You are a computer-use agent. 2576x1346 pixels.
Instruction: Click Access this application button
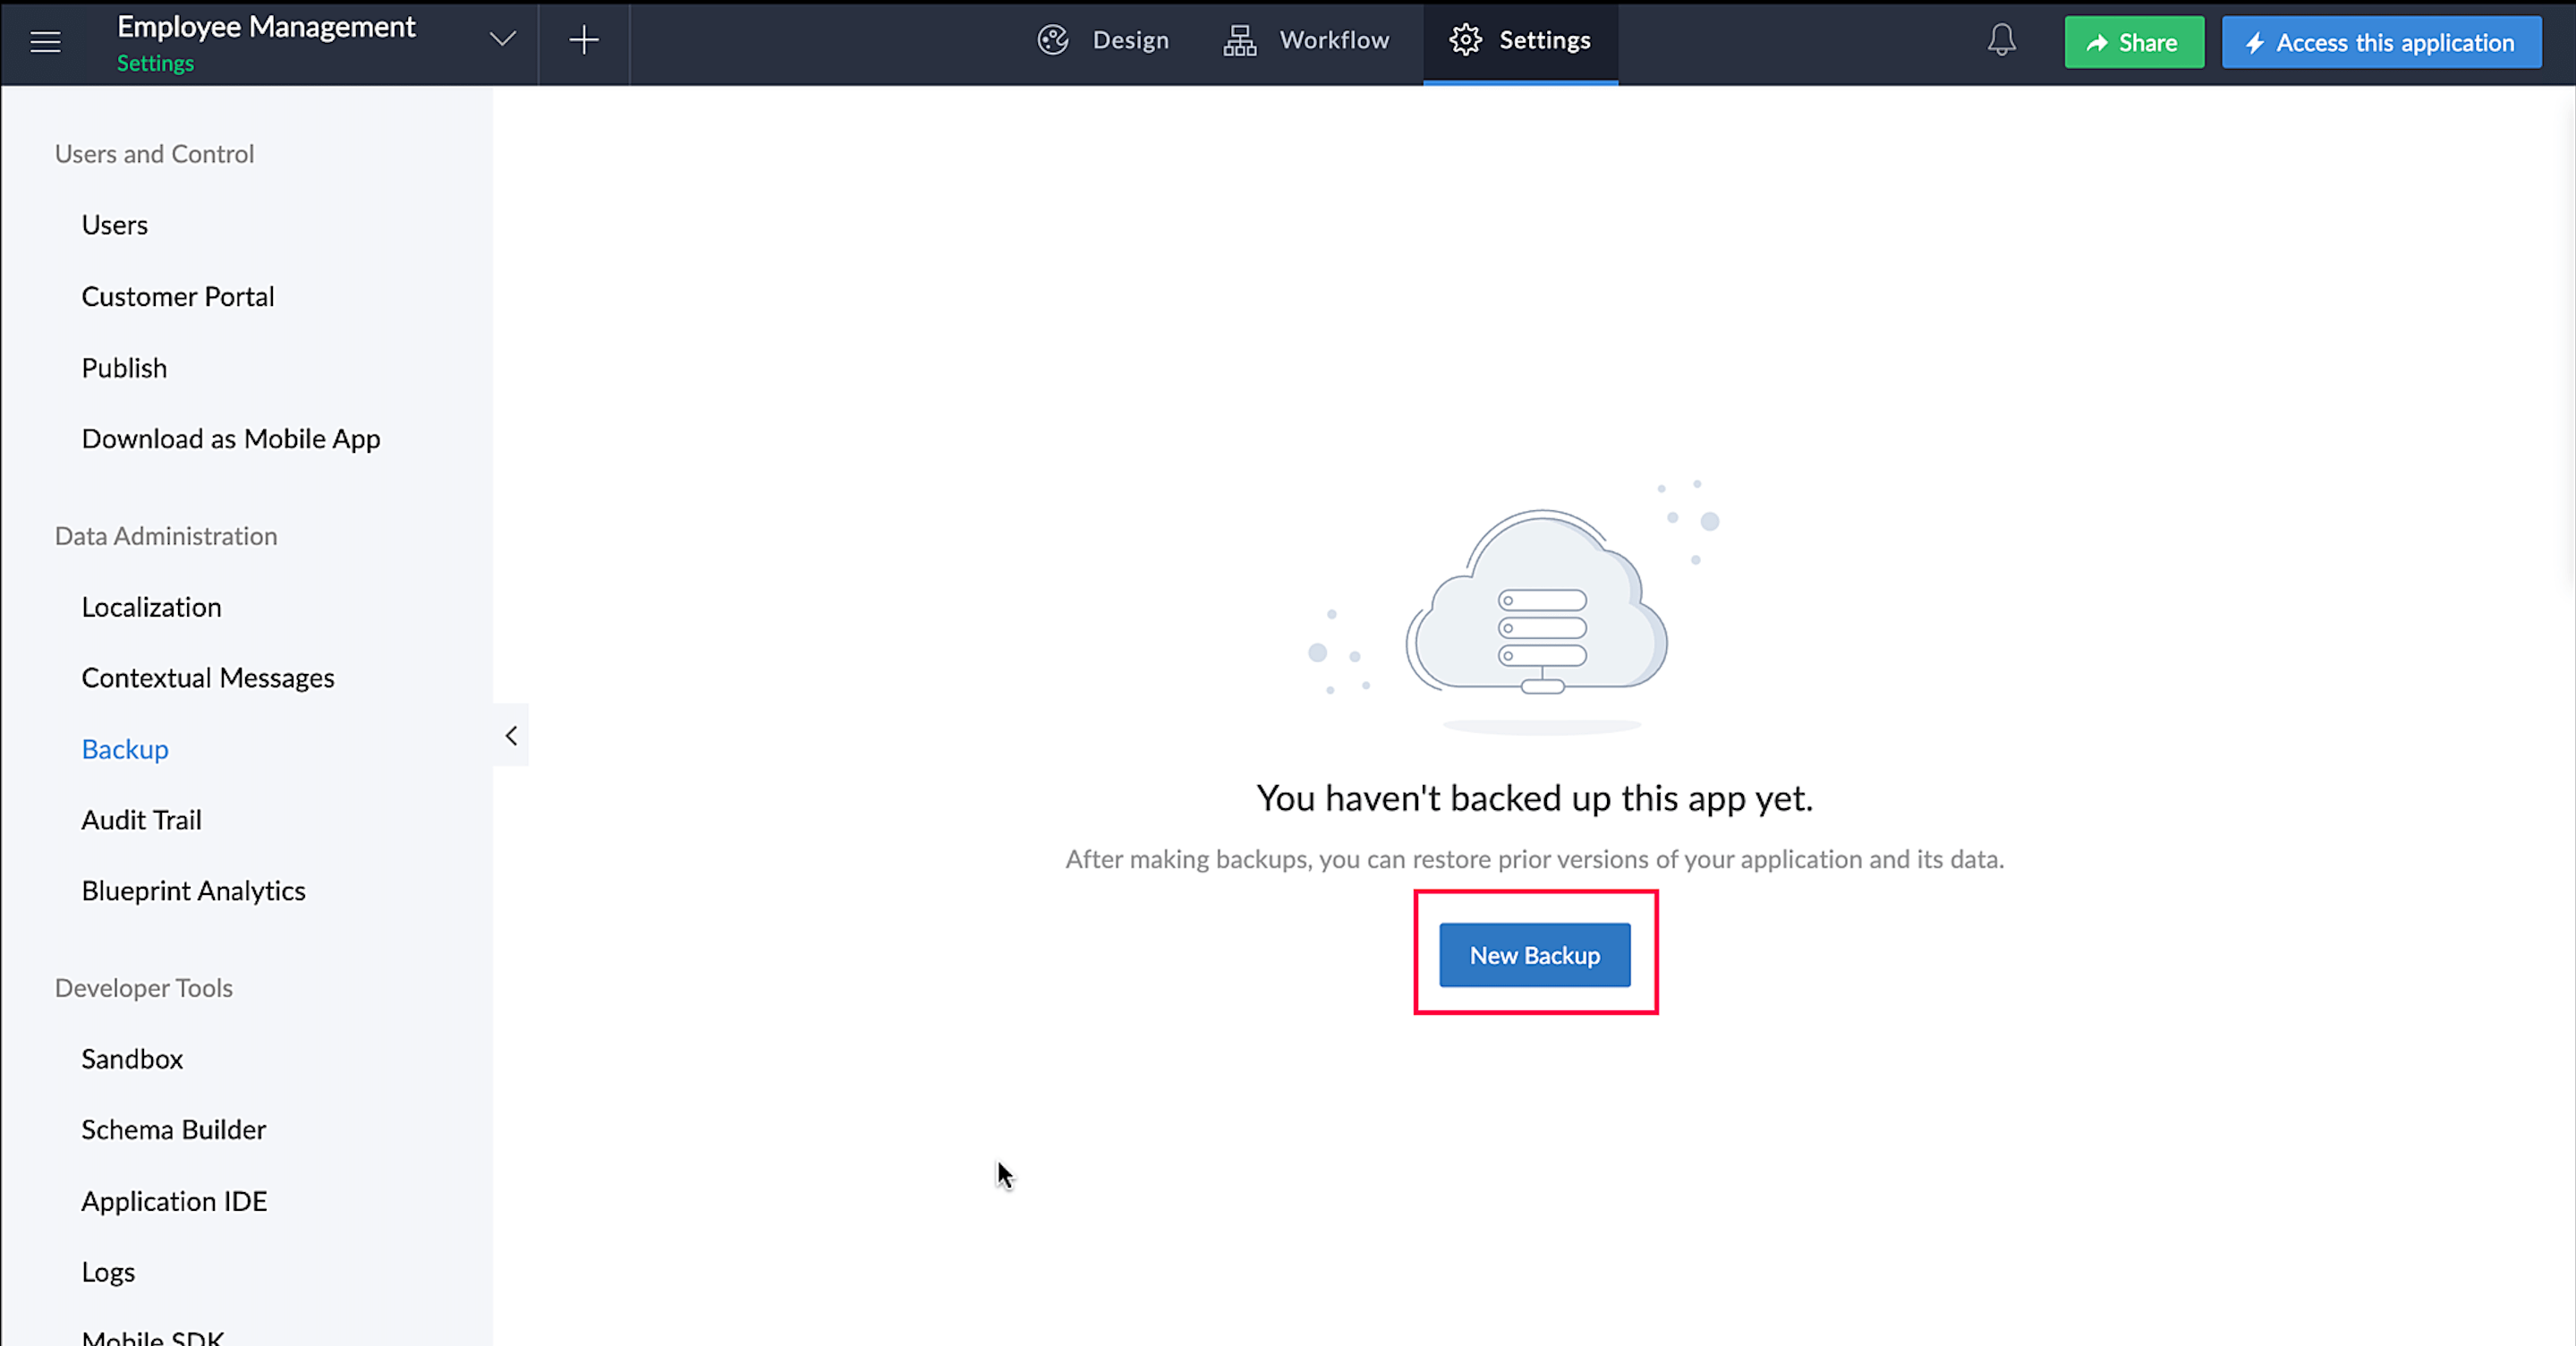[2381, 43]
